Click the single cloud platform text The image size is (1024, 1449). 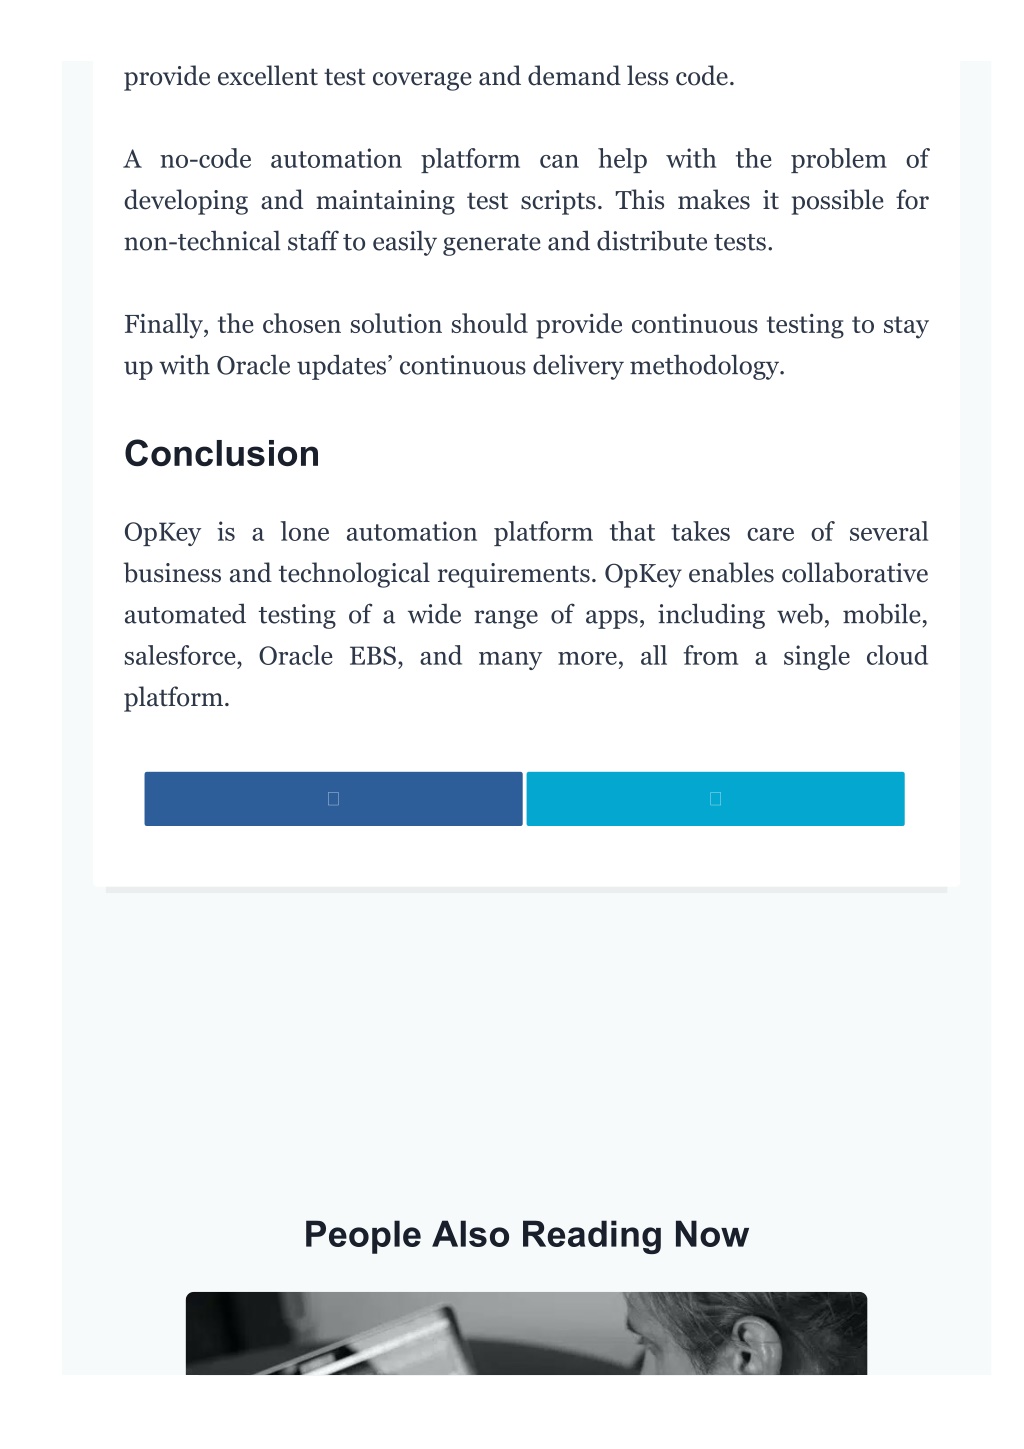526,676
